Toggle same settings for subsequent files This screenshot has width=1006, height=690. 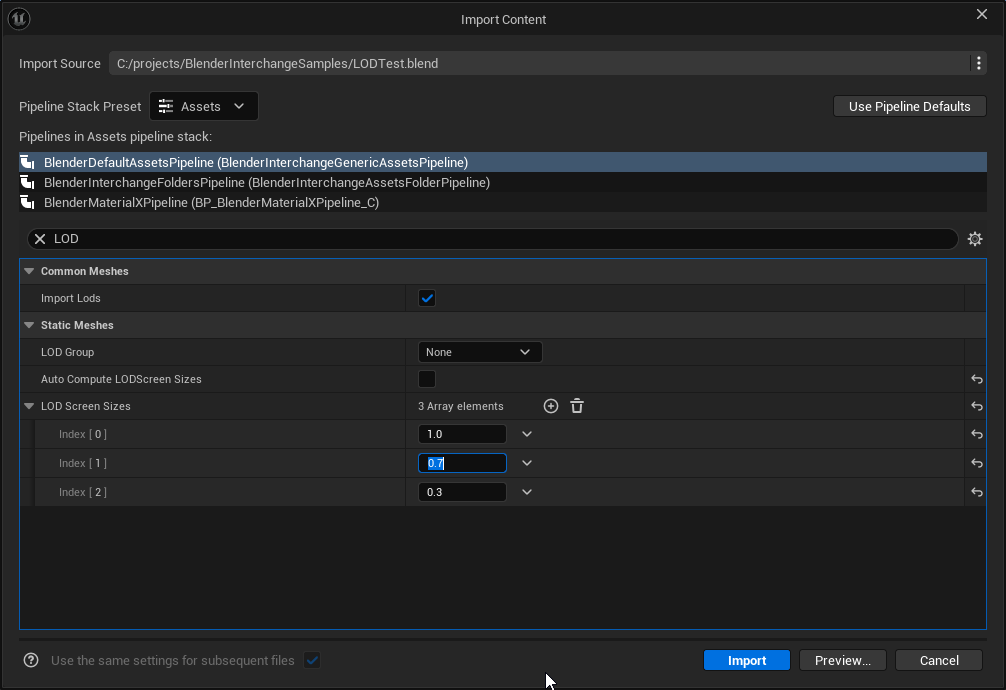(312, 660)
